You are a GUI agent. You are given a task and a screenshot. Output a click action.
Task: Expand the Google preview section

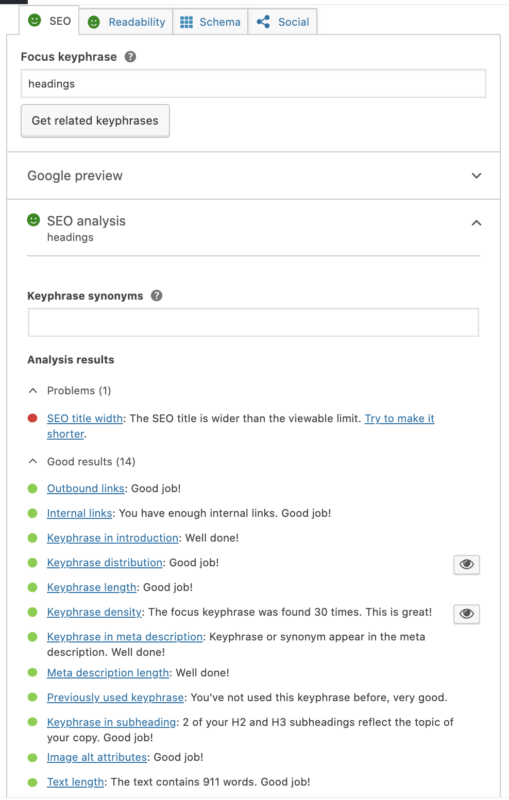pos(253,176)
